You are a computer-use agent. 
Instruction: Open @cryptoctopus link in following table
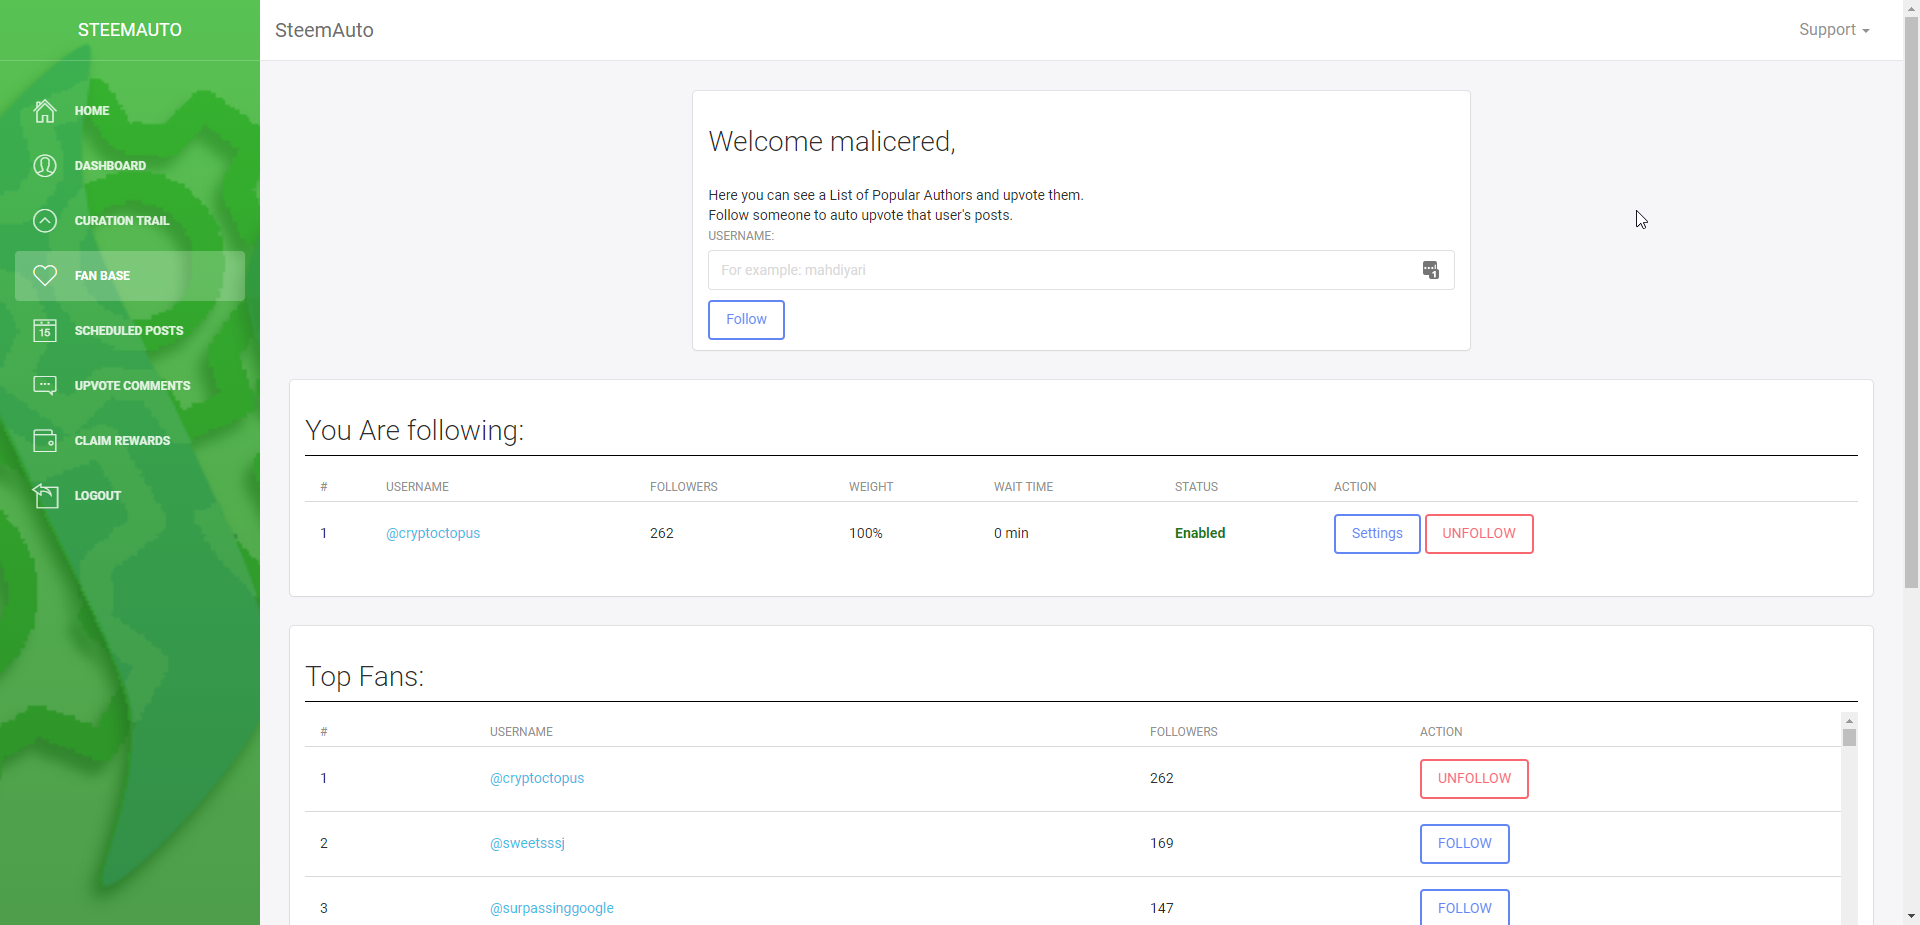click(433, 533)
